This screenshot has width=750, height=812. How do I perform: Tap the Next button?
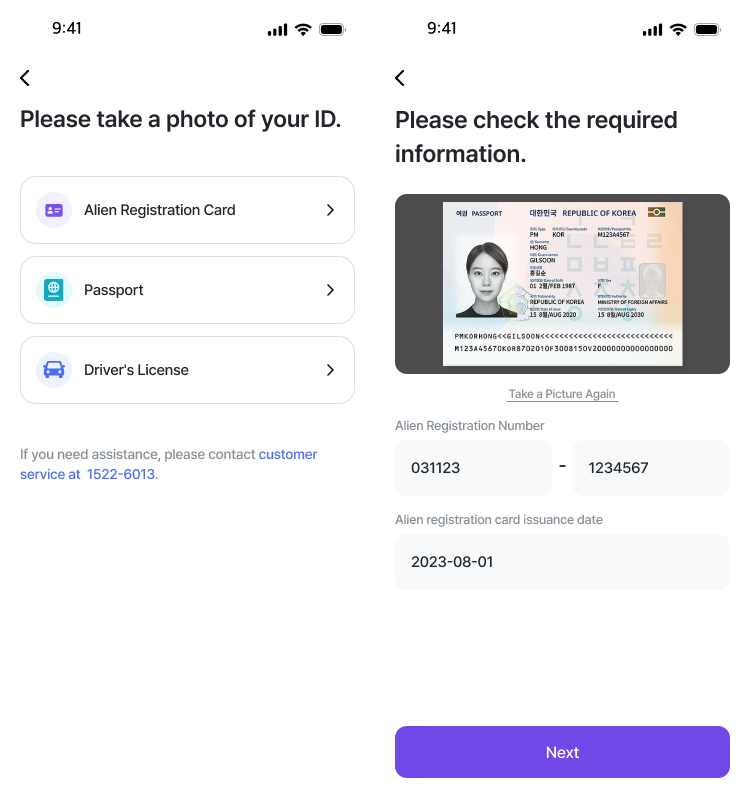[x=562, y=752]
